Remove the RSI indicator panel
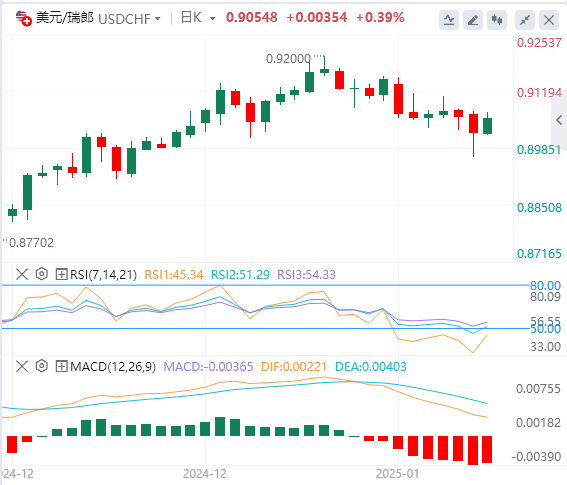 click(22, 274)
